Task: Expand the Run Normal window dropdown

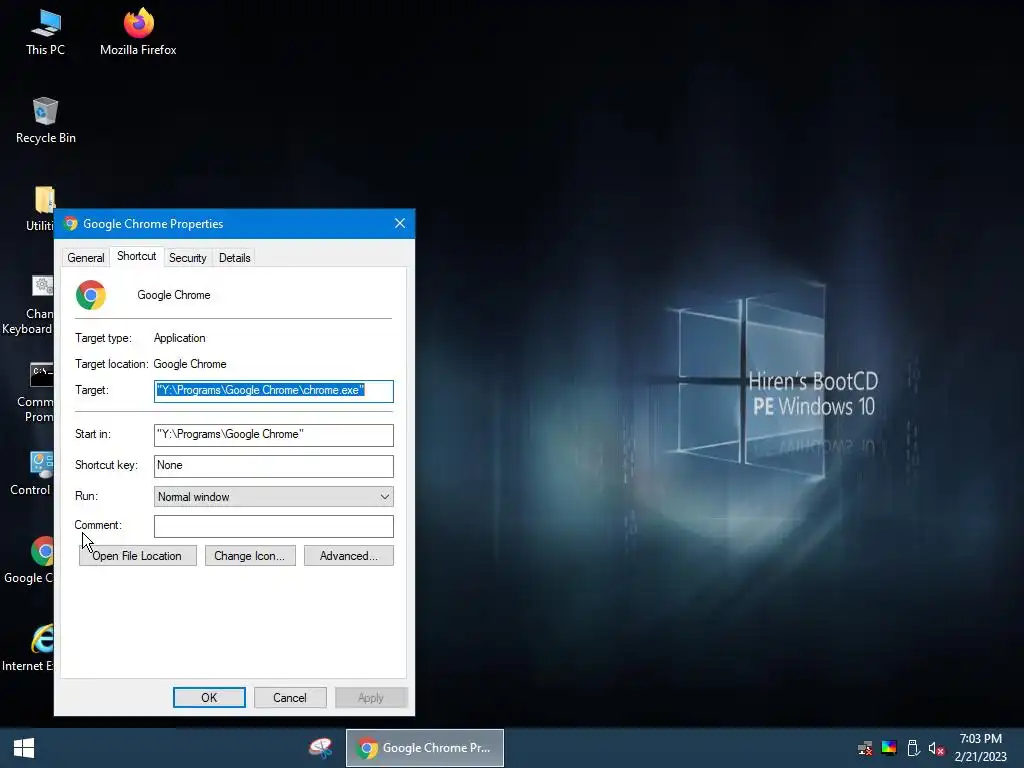Action: coord(274,497)
